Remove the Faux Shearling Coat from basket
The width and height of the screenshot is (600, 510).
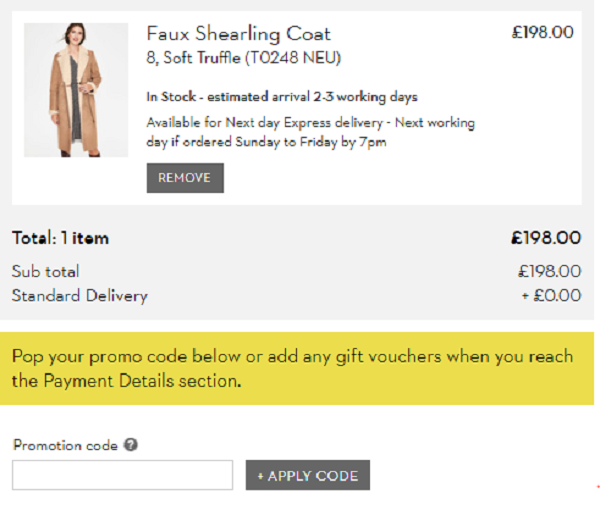click(x=185, y=178)
